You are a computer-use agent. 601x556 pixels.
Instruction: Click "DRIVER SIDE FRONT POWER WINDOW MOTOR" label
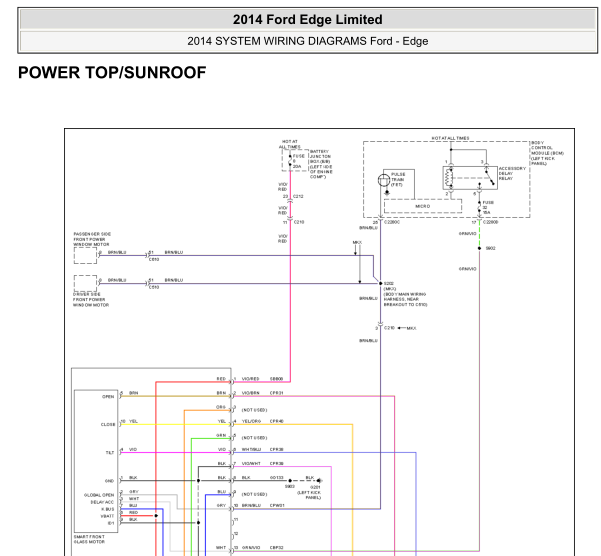(91, 300)
